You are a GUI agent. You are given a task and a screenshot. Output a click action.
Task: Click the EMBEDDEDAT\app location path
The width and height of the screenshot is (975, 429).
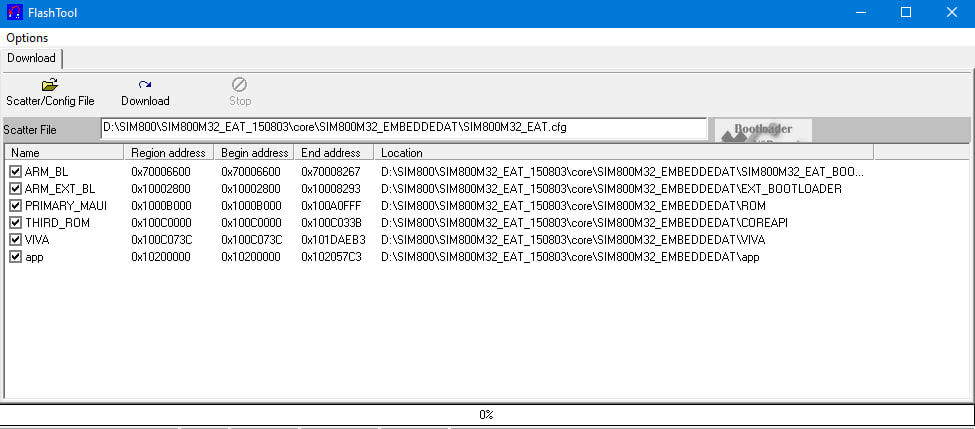coord(570,257)
